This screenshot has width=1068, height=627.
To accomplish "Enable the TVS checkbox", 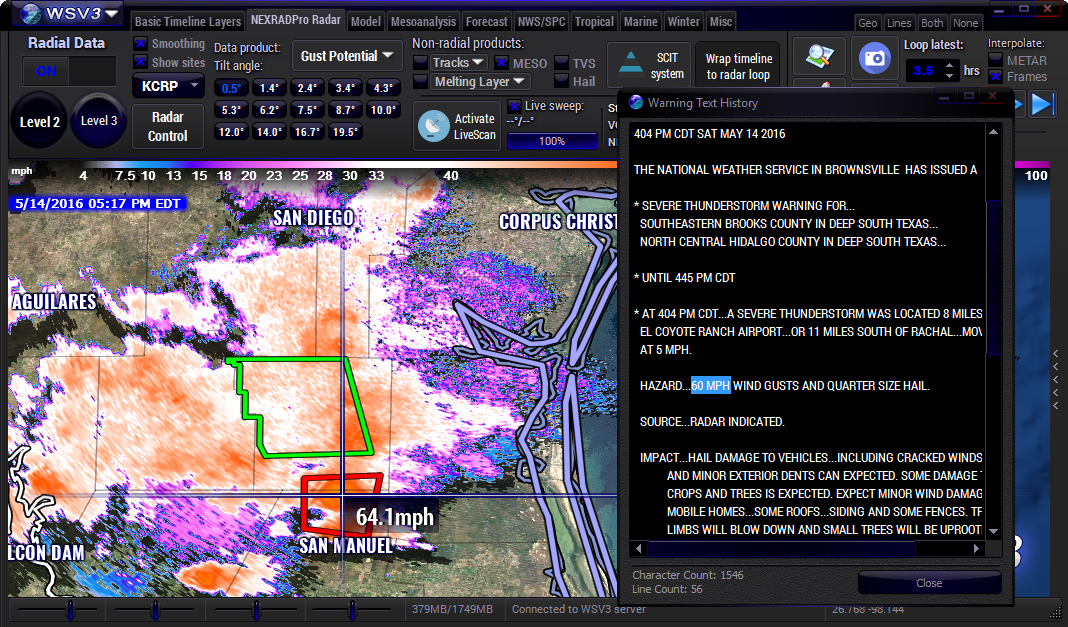I will tap(561, 63).
